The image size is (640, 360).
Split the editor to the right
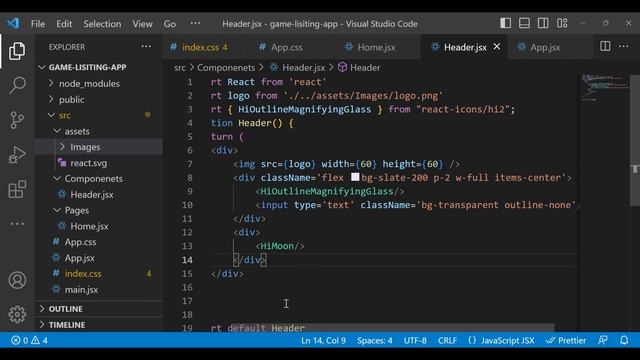point(605,47)
